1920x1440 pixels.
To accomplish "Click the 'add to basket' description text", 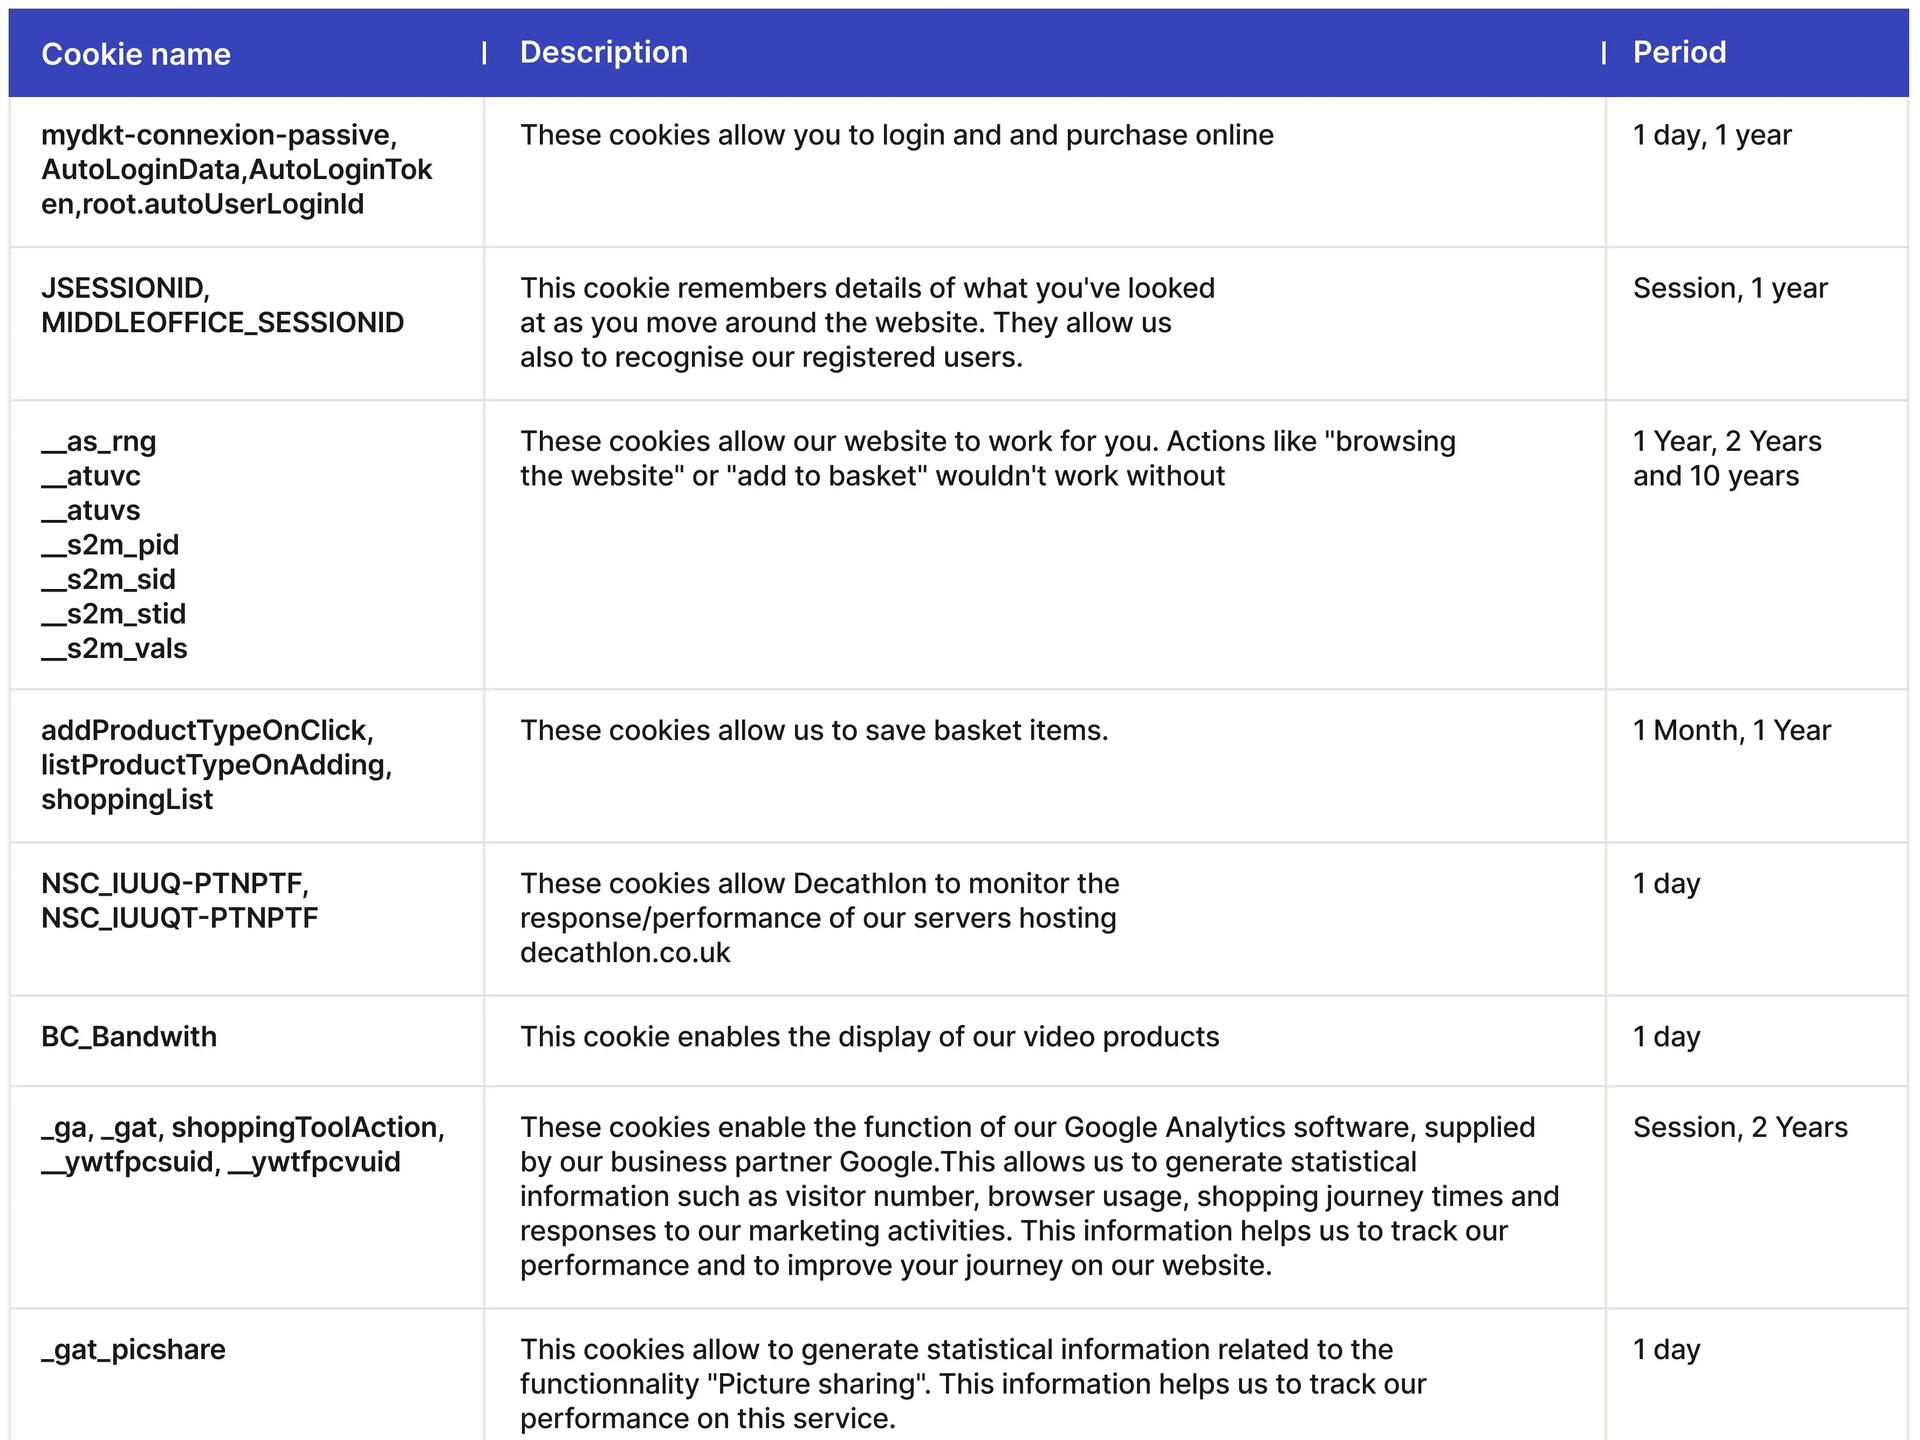I will 988,458.
